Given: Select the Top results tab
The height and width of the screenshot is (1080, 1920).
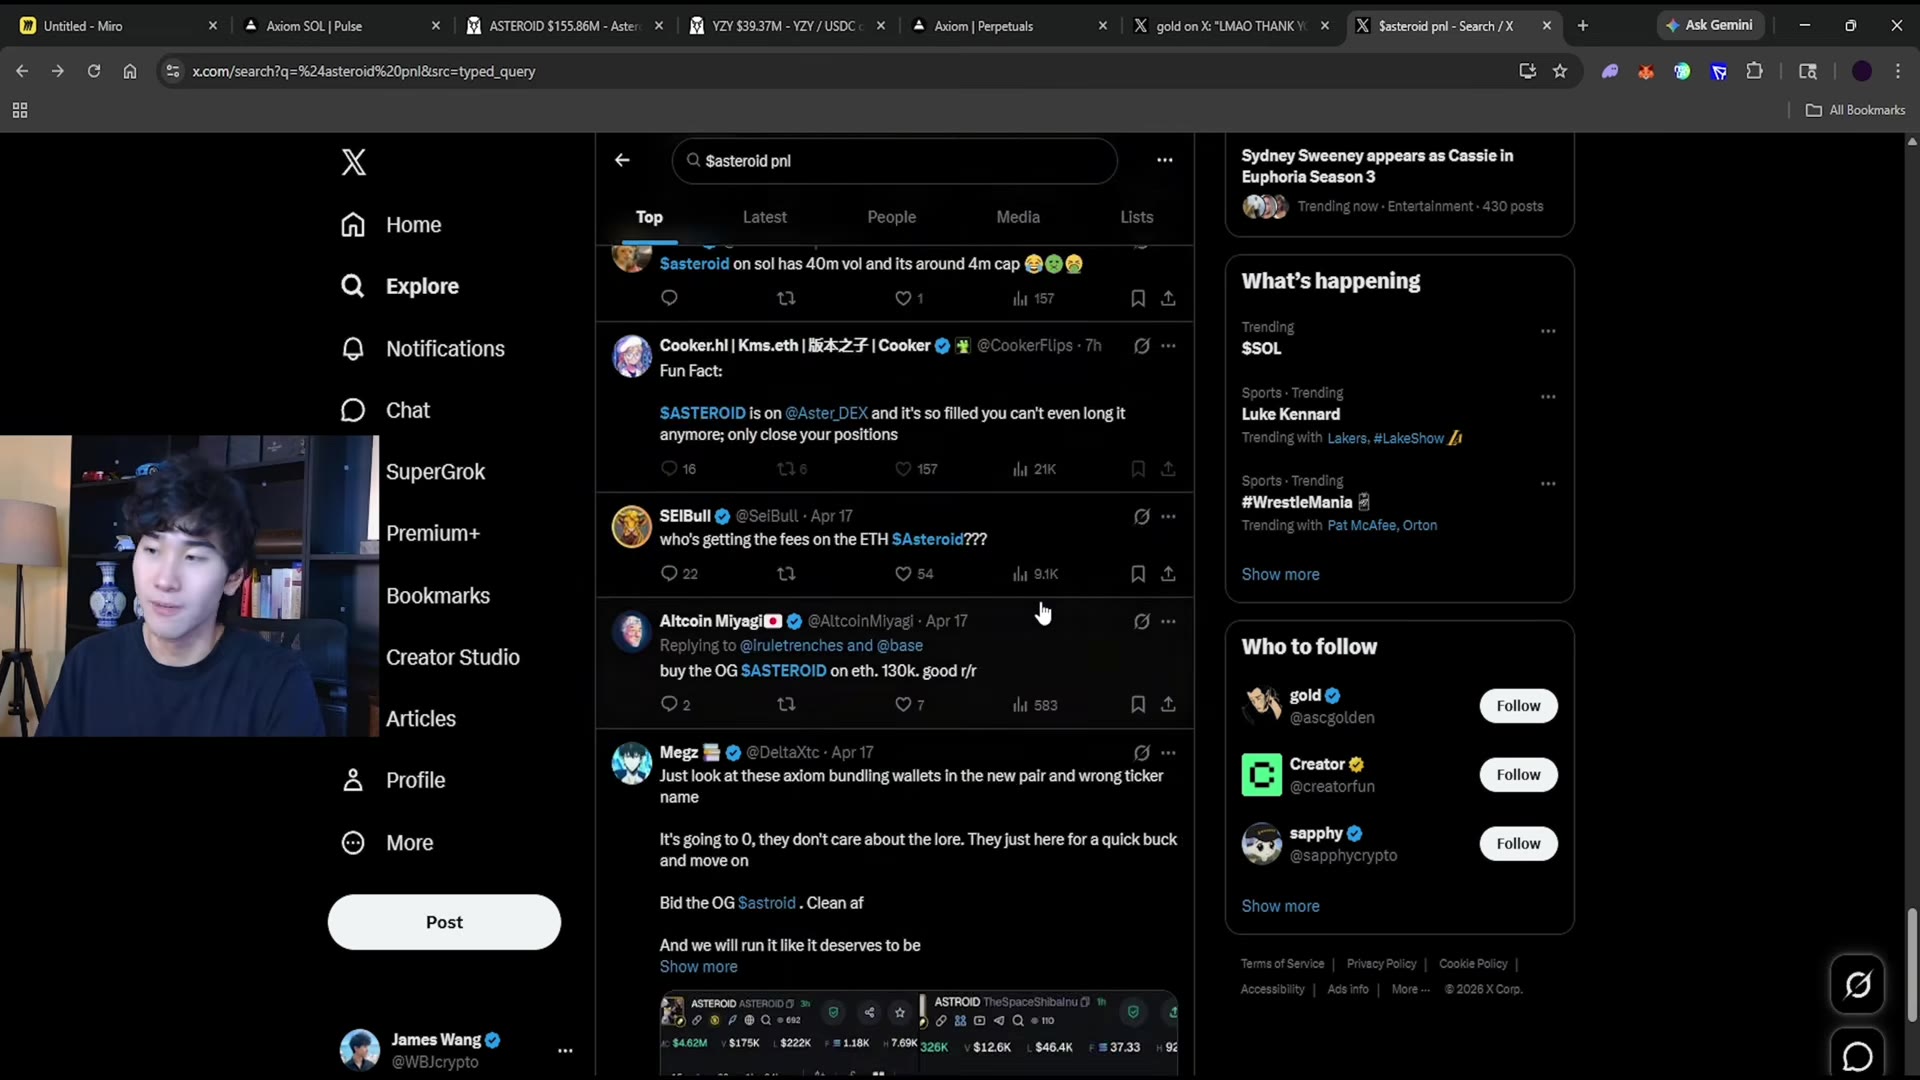Looking at the screenshot, I should pyautogui.click(x=649, y=217).
